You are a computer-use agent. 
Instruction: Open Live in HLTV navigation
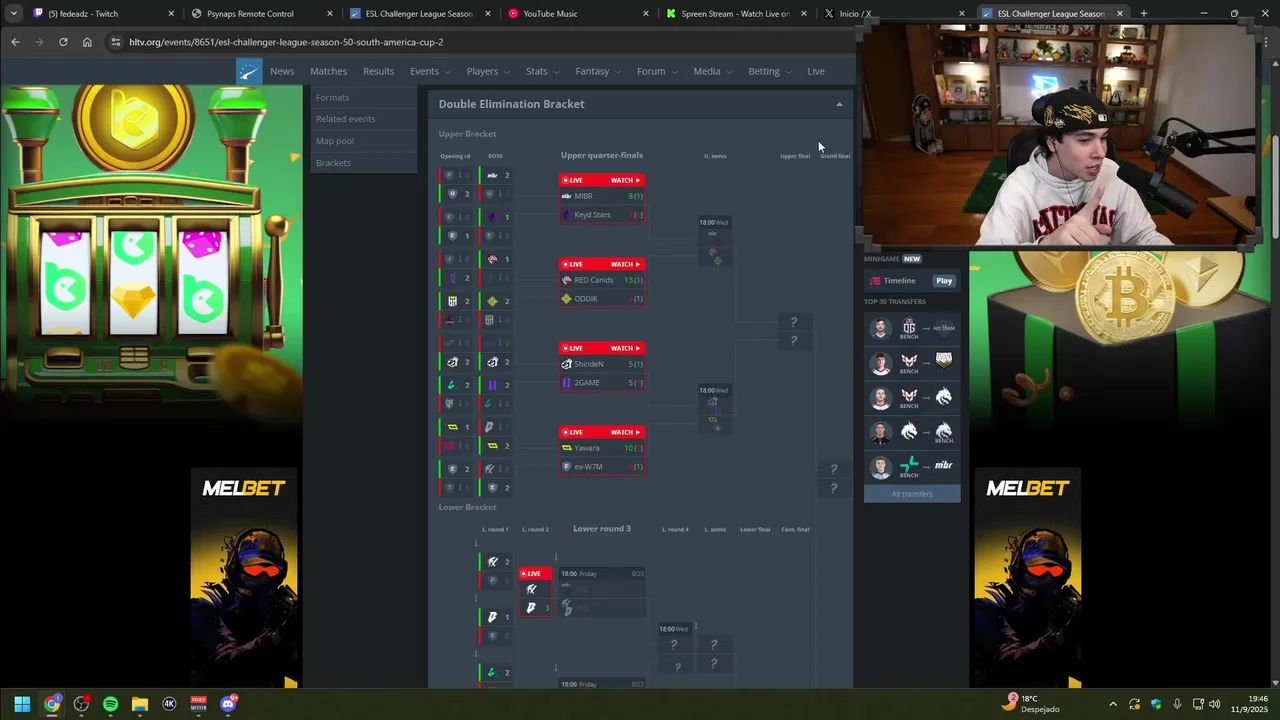(x=816, y=71)
